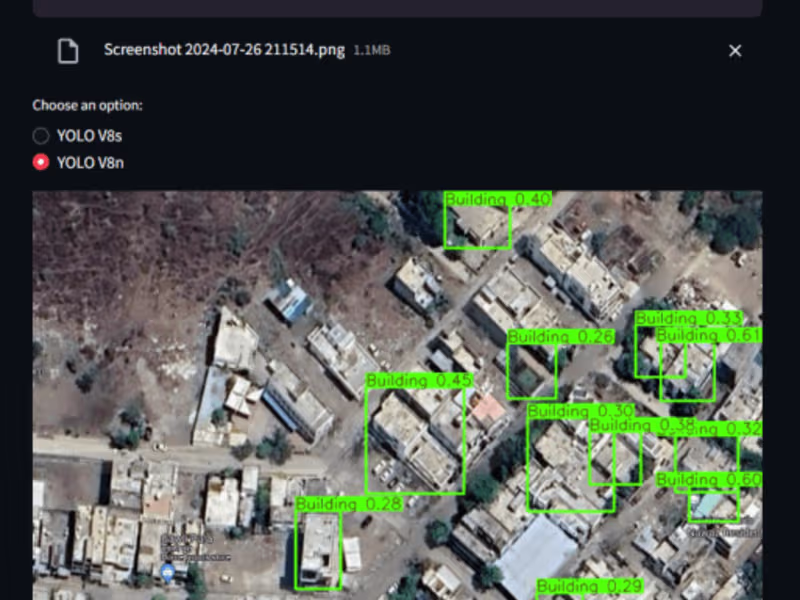Viewport: 800px width, 600px height.
Task: Click the Building 0.30 detection label
Action: 581,411
